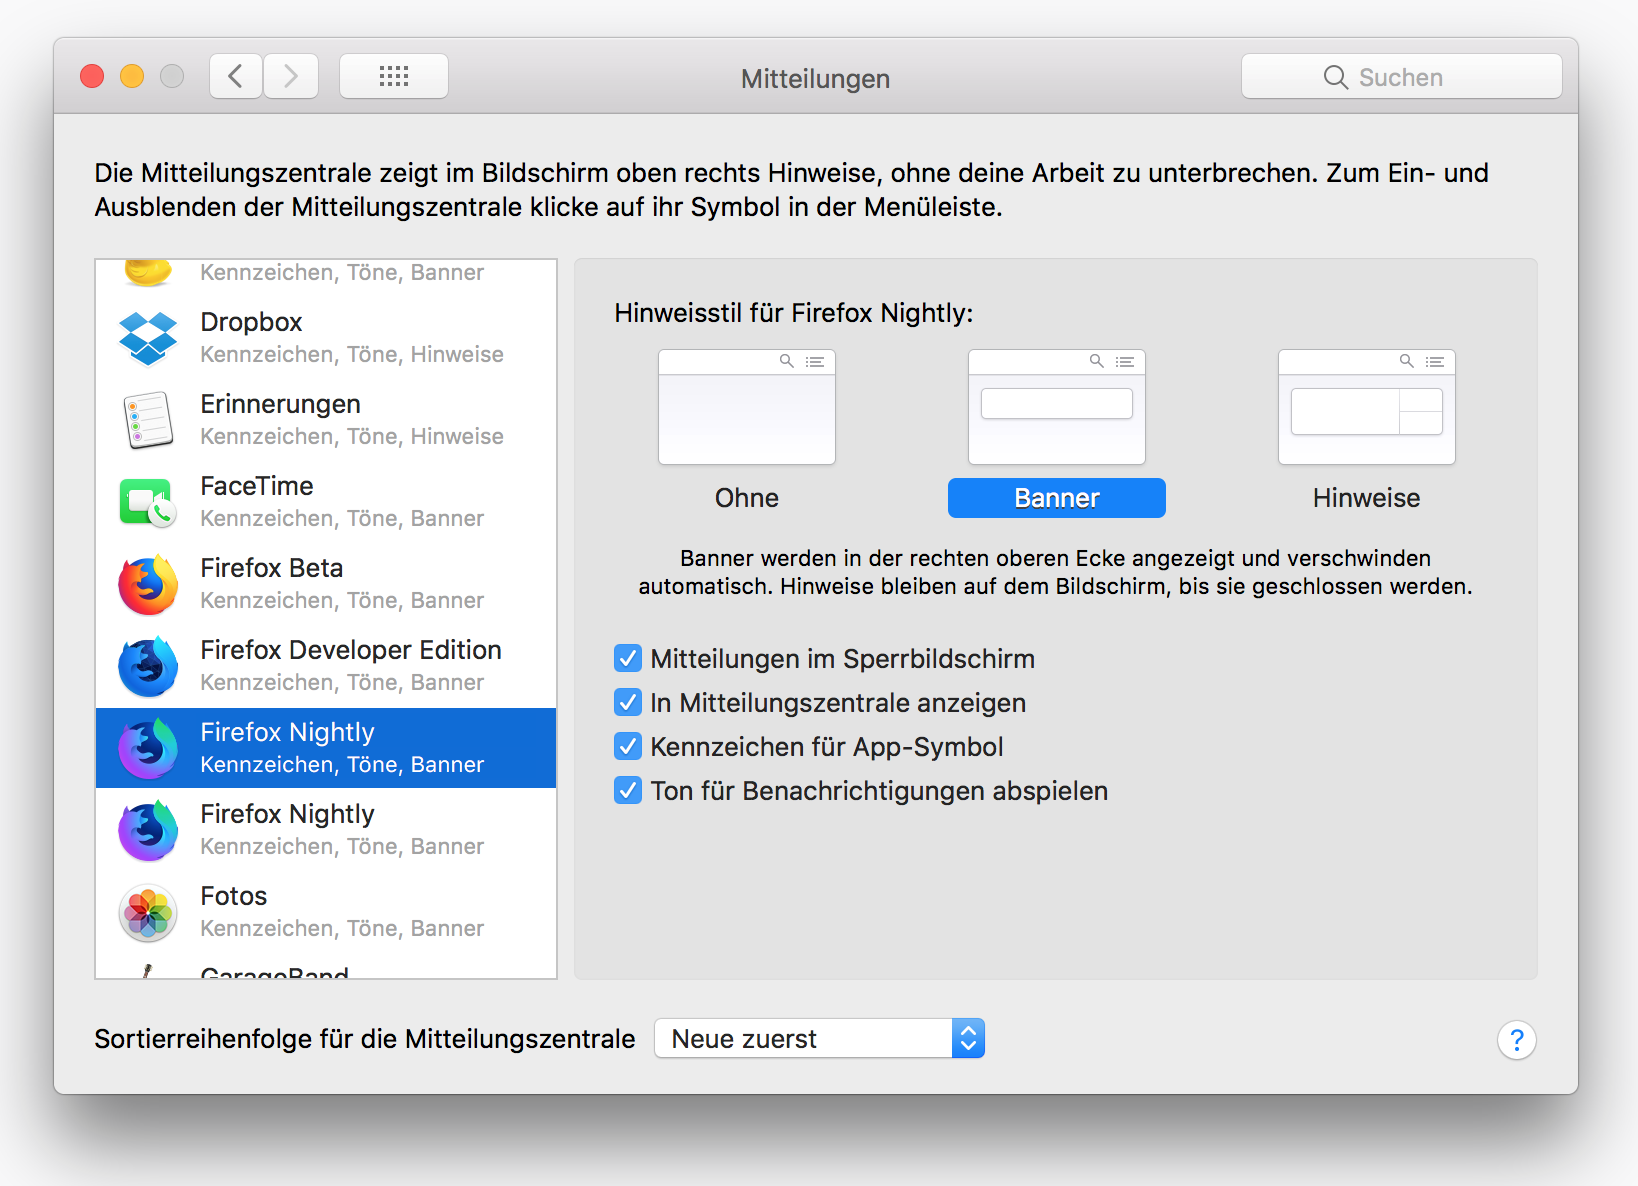
Task: Click the icon of the unselected Firefox Nightly row
Action: tap(148, 830)
